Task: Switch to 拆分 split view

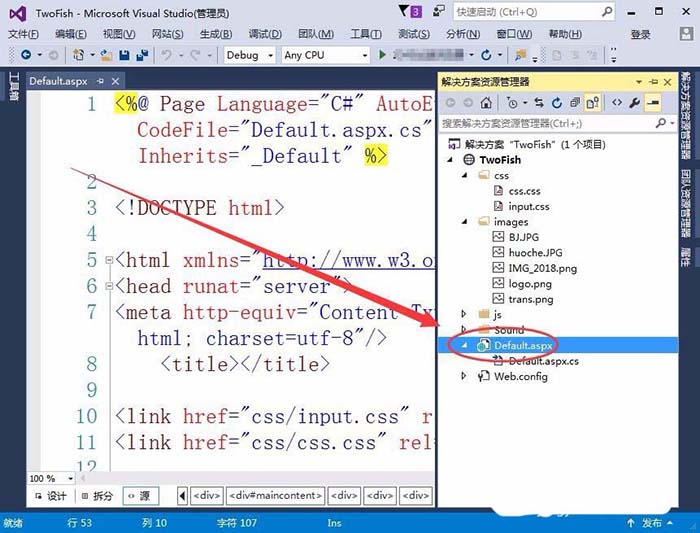Action: 97,496
